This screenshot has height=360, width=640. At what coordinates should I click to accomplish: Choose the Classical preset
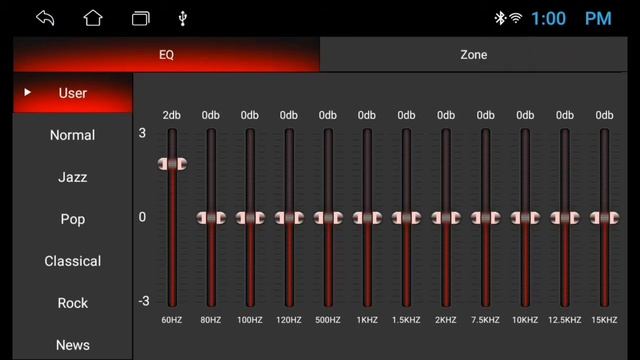(x=73, y=261)
